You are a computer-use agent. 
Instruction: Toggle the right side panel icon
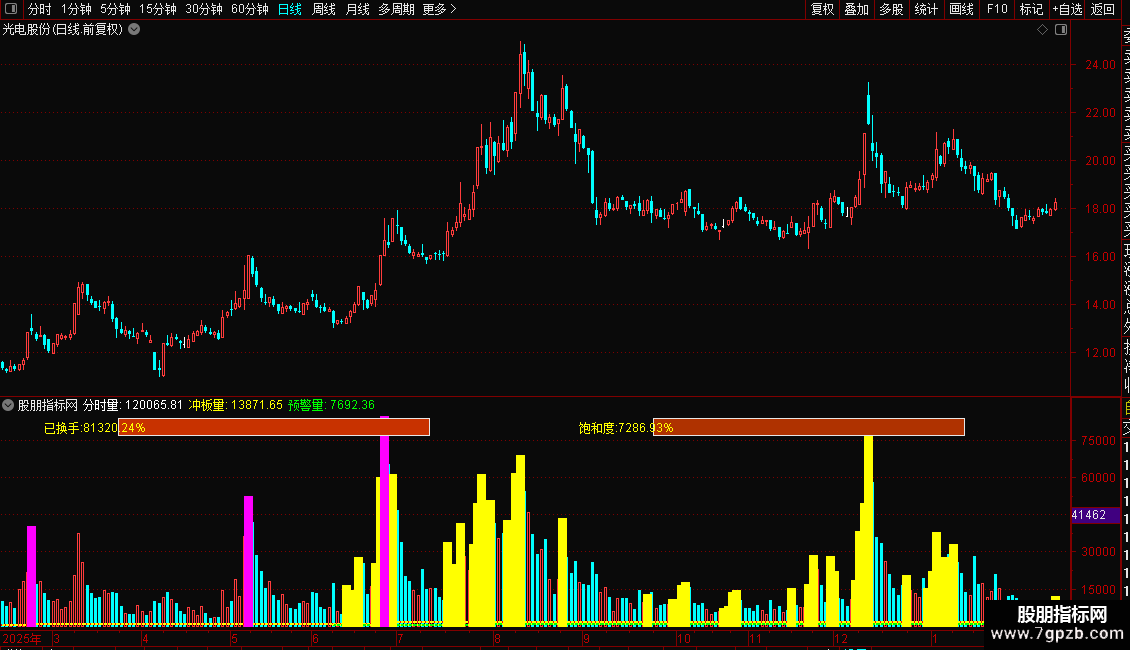pyautogui.click(x=1061, y=30)
